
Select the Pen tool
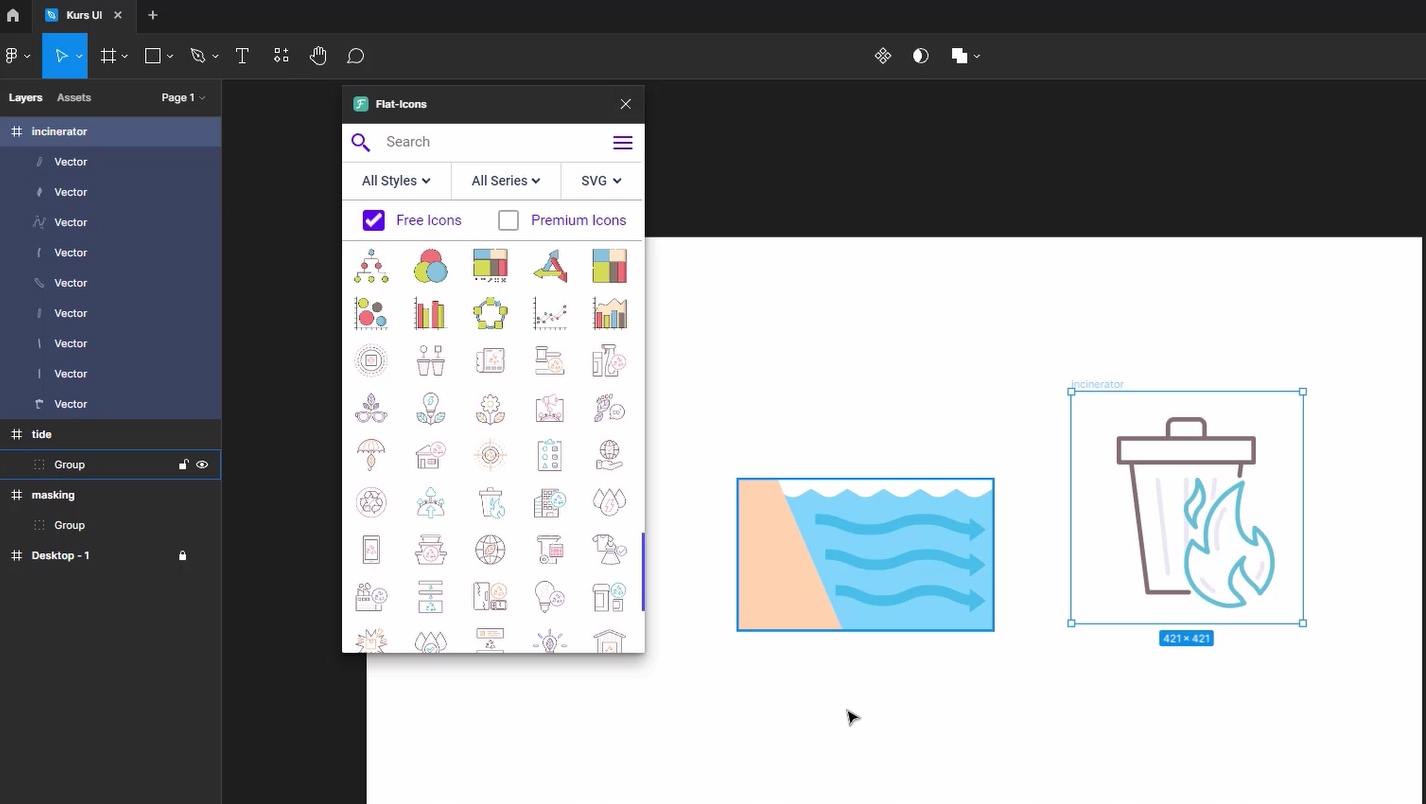pyautogui.click(x=198, y=56)
